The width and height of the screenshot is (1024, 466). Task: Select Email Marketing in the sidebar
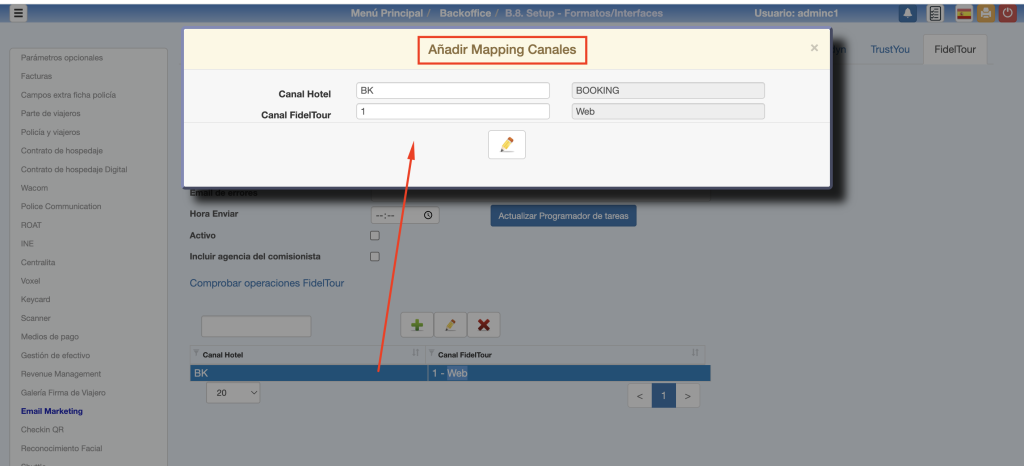(x=52, y=411)
